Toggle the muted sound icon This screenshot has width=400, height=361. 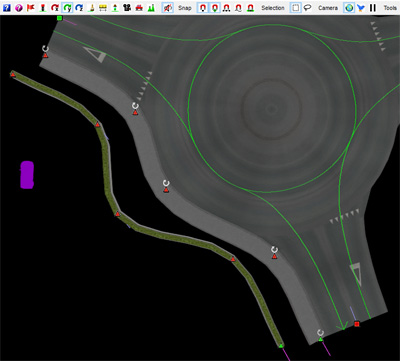pyautogui.click(x=168, y=8)
